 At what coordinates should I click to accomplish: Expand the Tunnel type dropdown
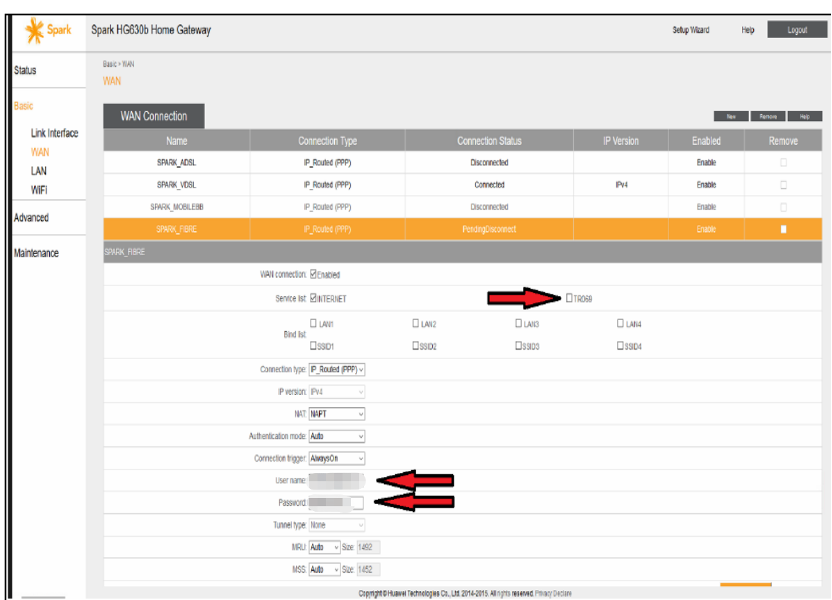(337, 525)
